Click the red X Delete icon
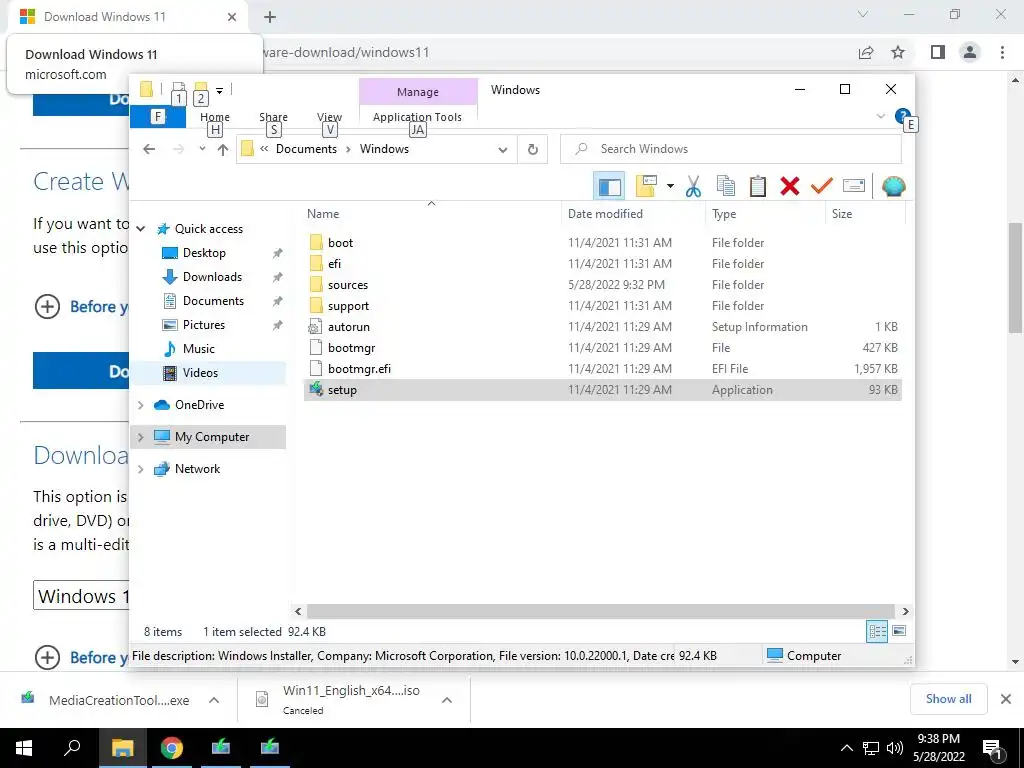 pos(790,186)
